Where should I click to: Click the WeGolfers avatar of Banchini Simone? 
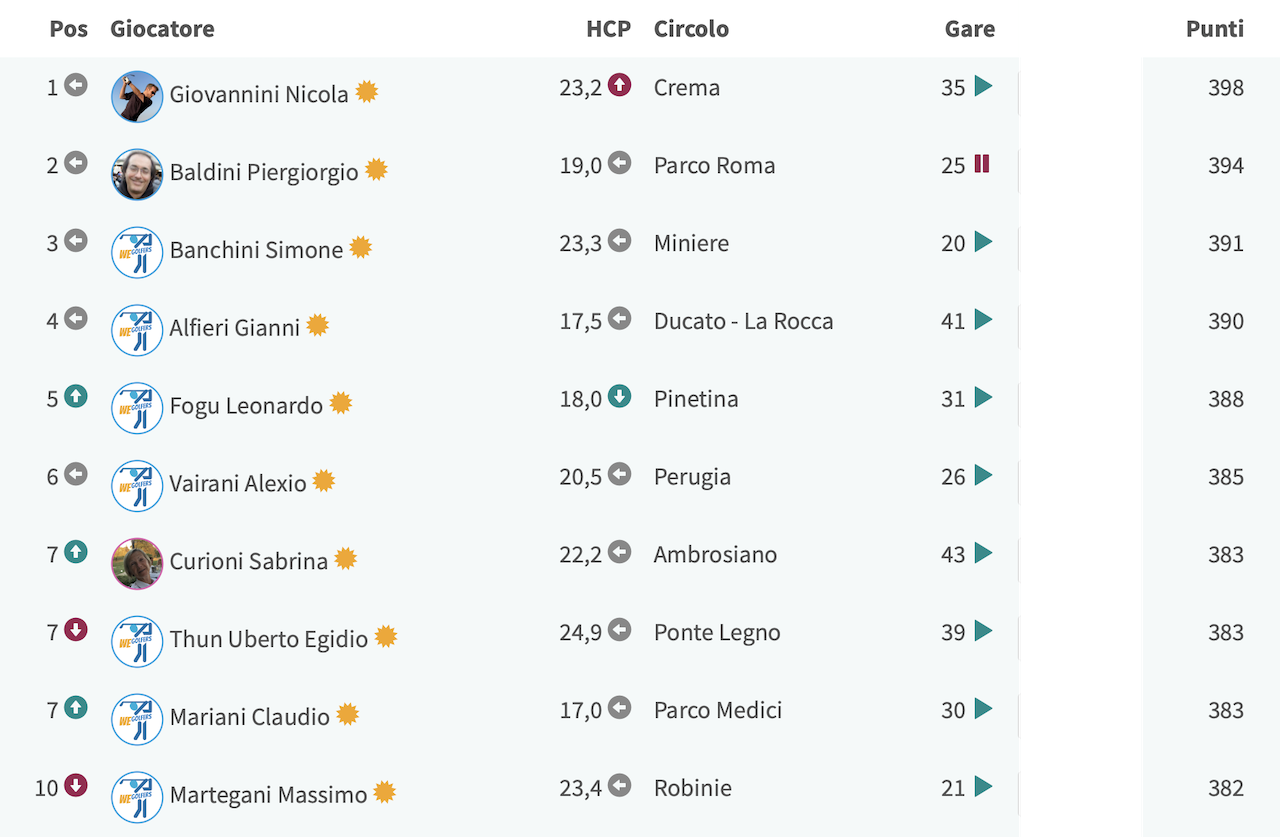[x=137, y=252]
